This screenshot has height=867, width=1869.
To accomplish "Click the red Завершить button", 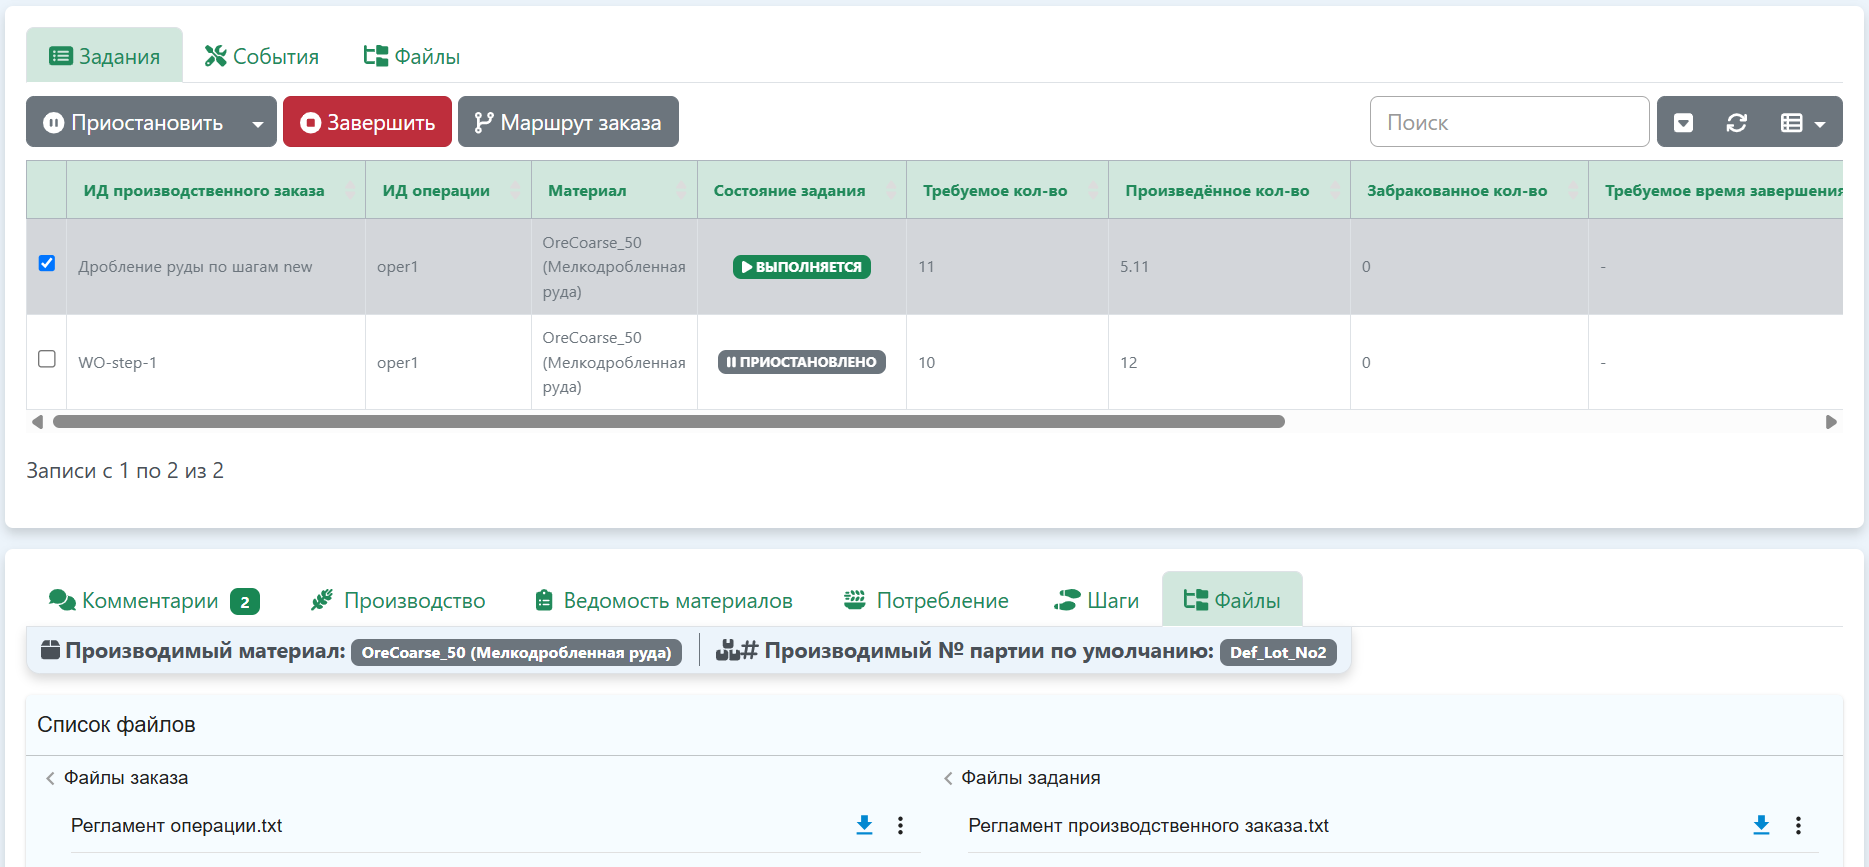I will (x=367, y=122).
